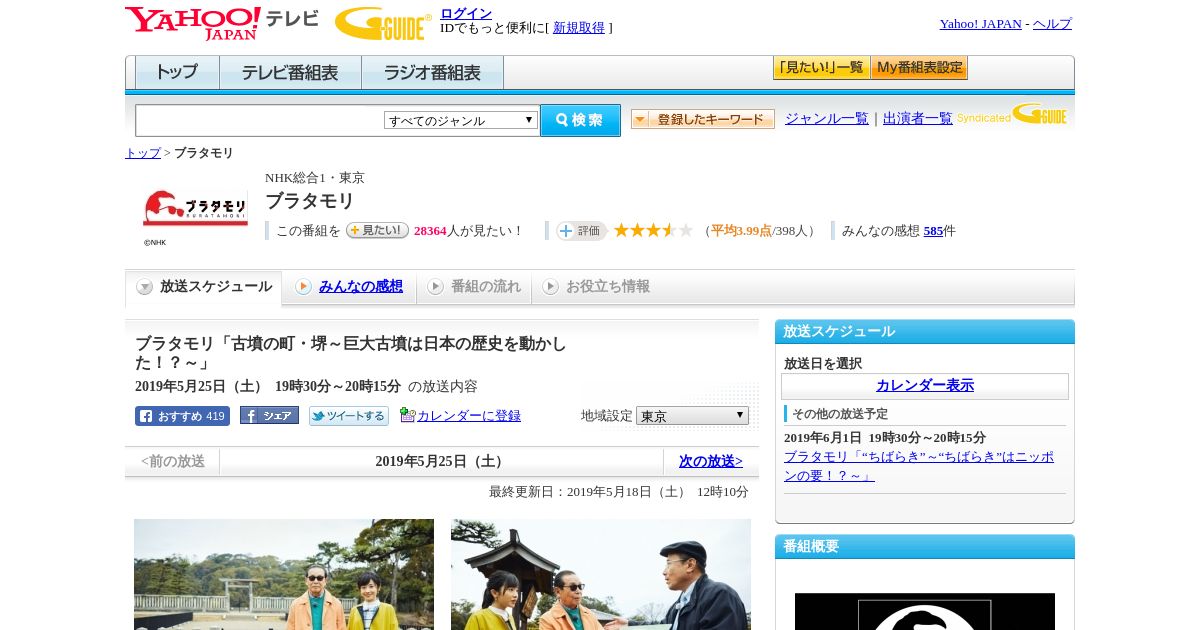
Task: Click the right program photo with three people
Action: pos(601,574)
